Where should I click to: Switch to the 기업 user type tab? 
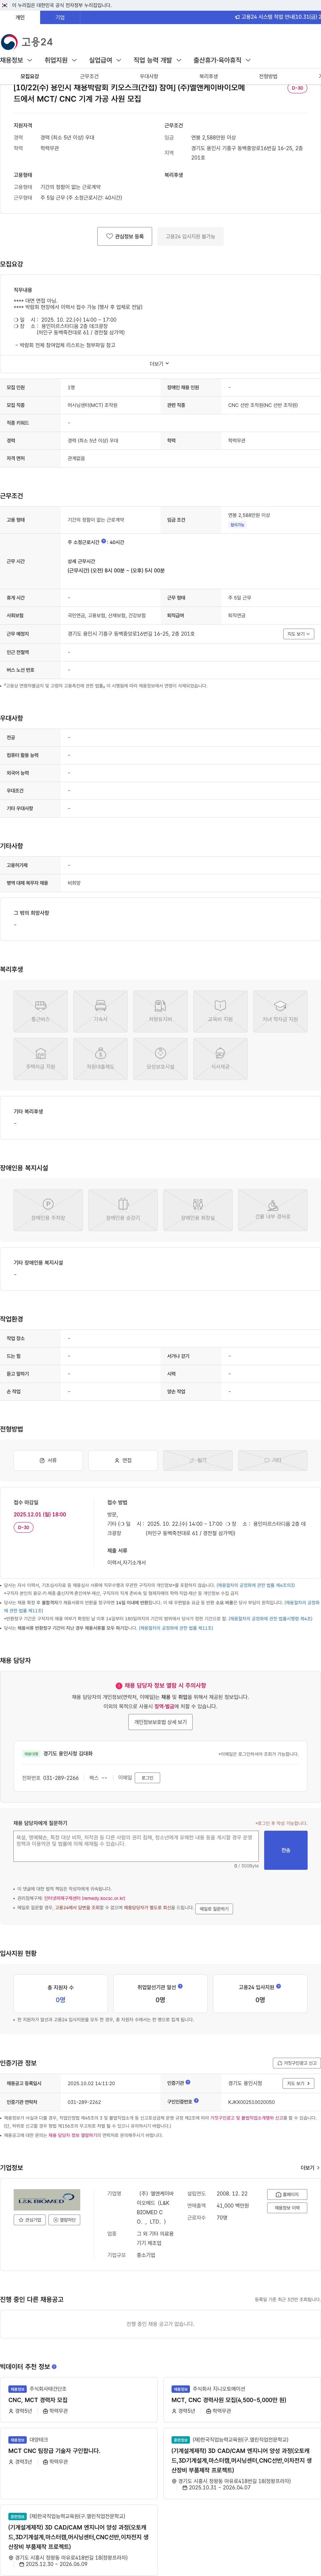pyautogui.click(x=60, y=17)
